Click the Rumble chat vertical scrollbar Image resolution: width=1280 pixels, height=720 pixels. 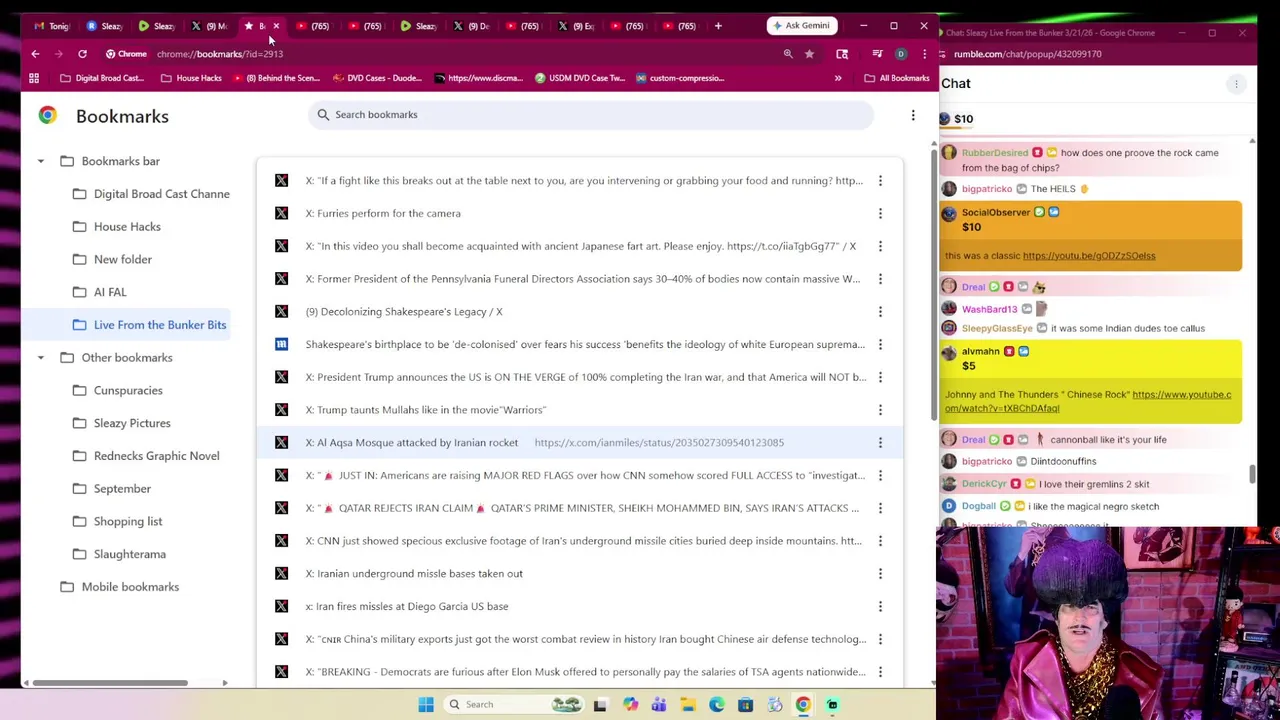1251,474
